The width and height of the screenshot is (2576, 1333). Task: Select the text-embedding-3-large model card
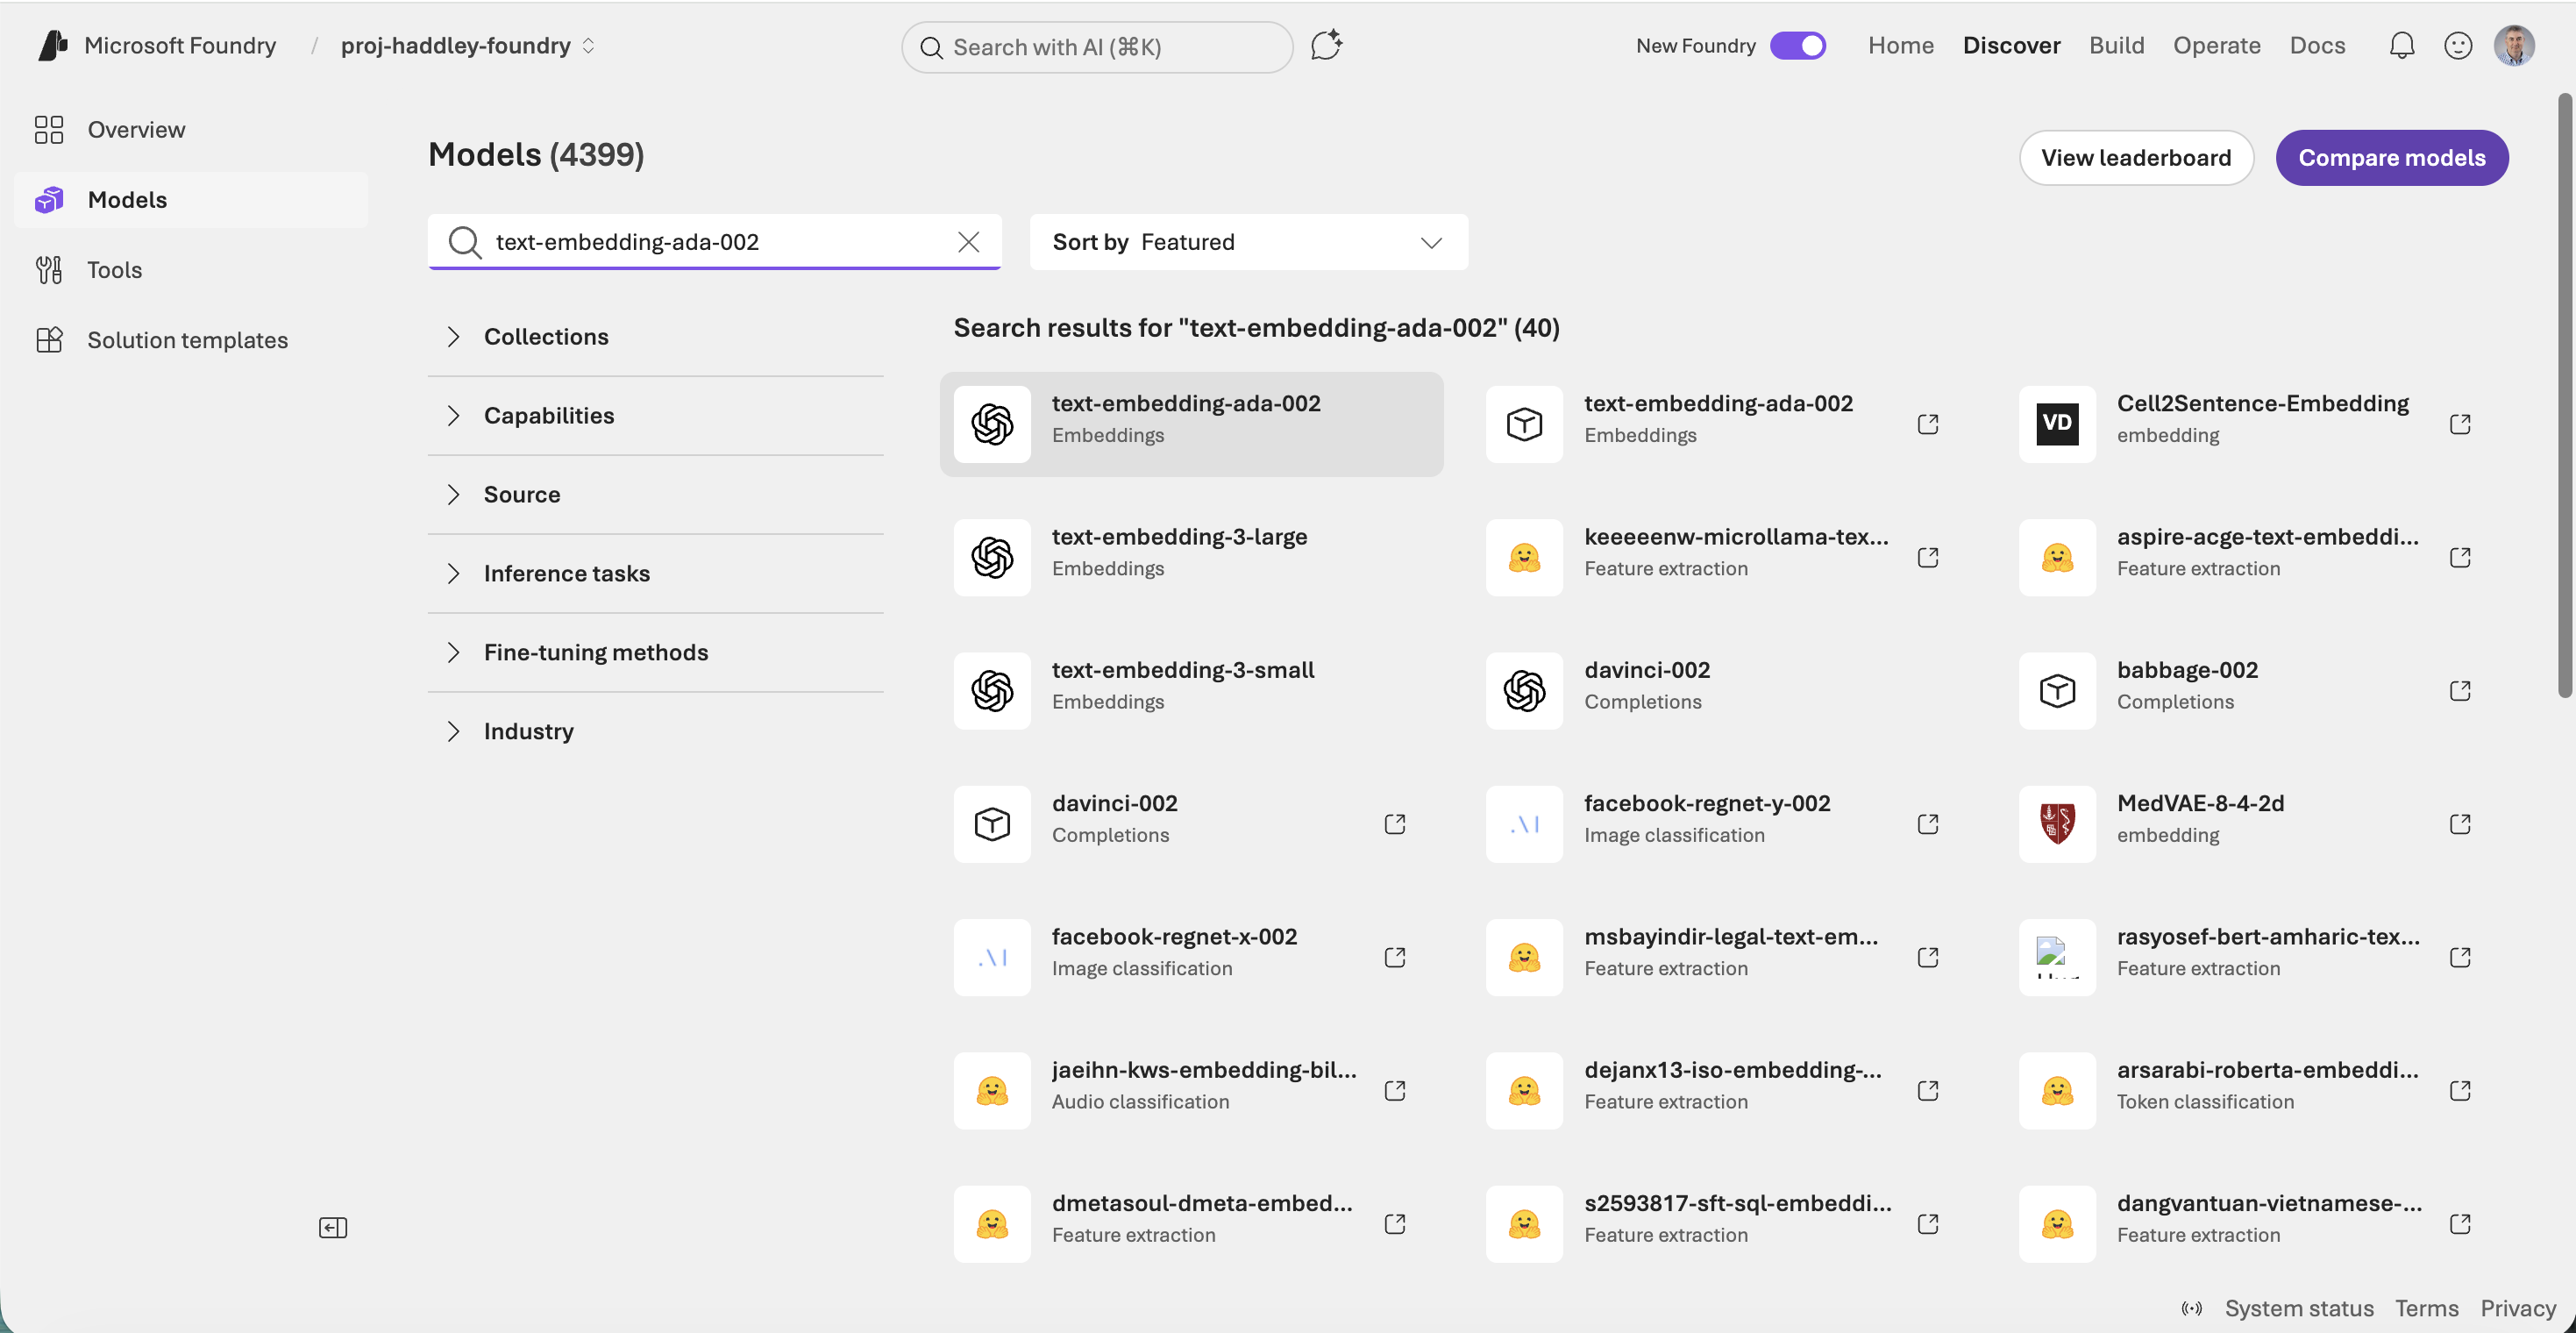pyautogui.click(x=1190, y=557)
